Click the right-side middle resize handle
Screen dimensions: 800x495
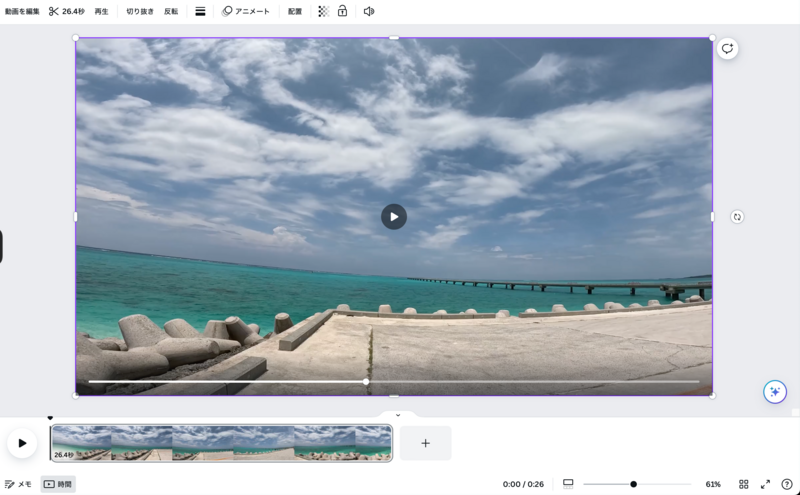(x=712, y=217)
